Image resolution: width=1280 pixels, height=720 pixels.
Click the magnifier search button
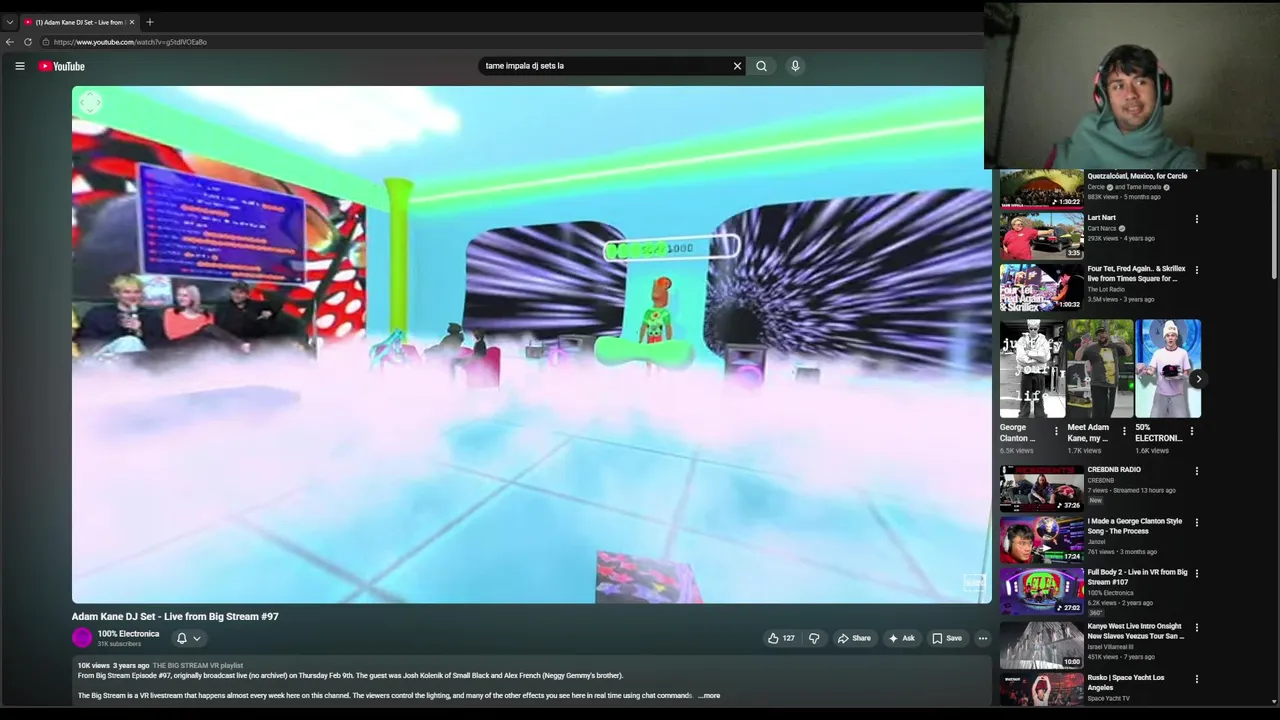coord(762,66)
